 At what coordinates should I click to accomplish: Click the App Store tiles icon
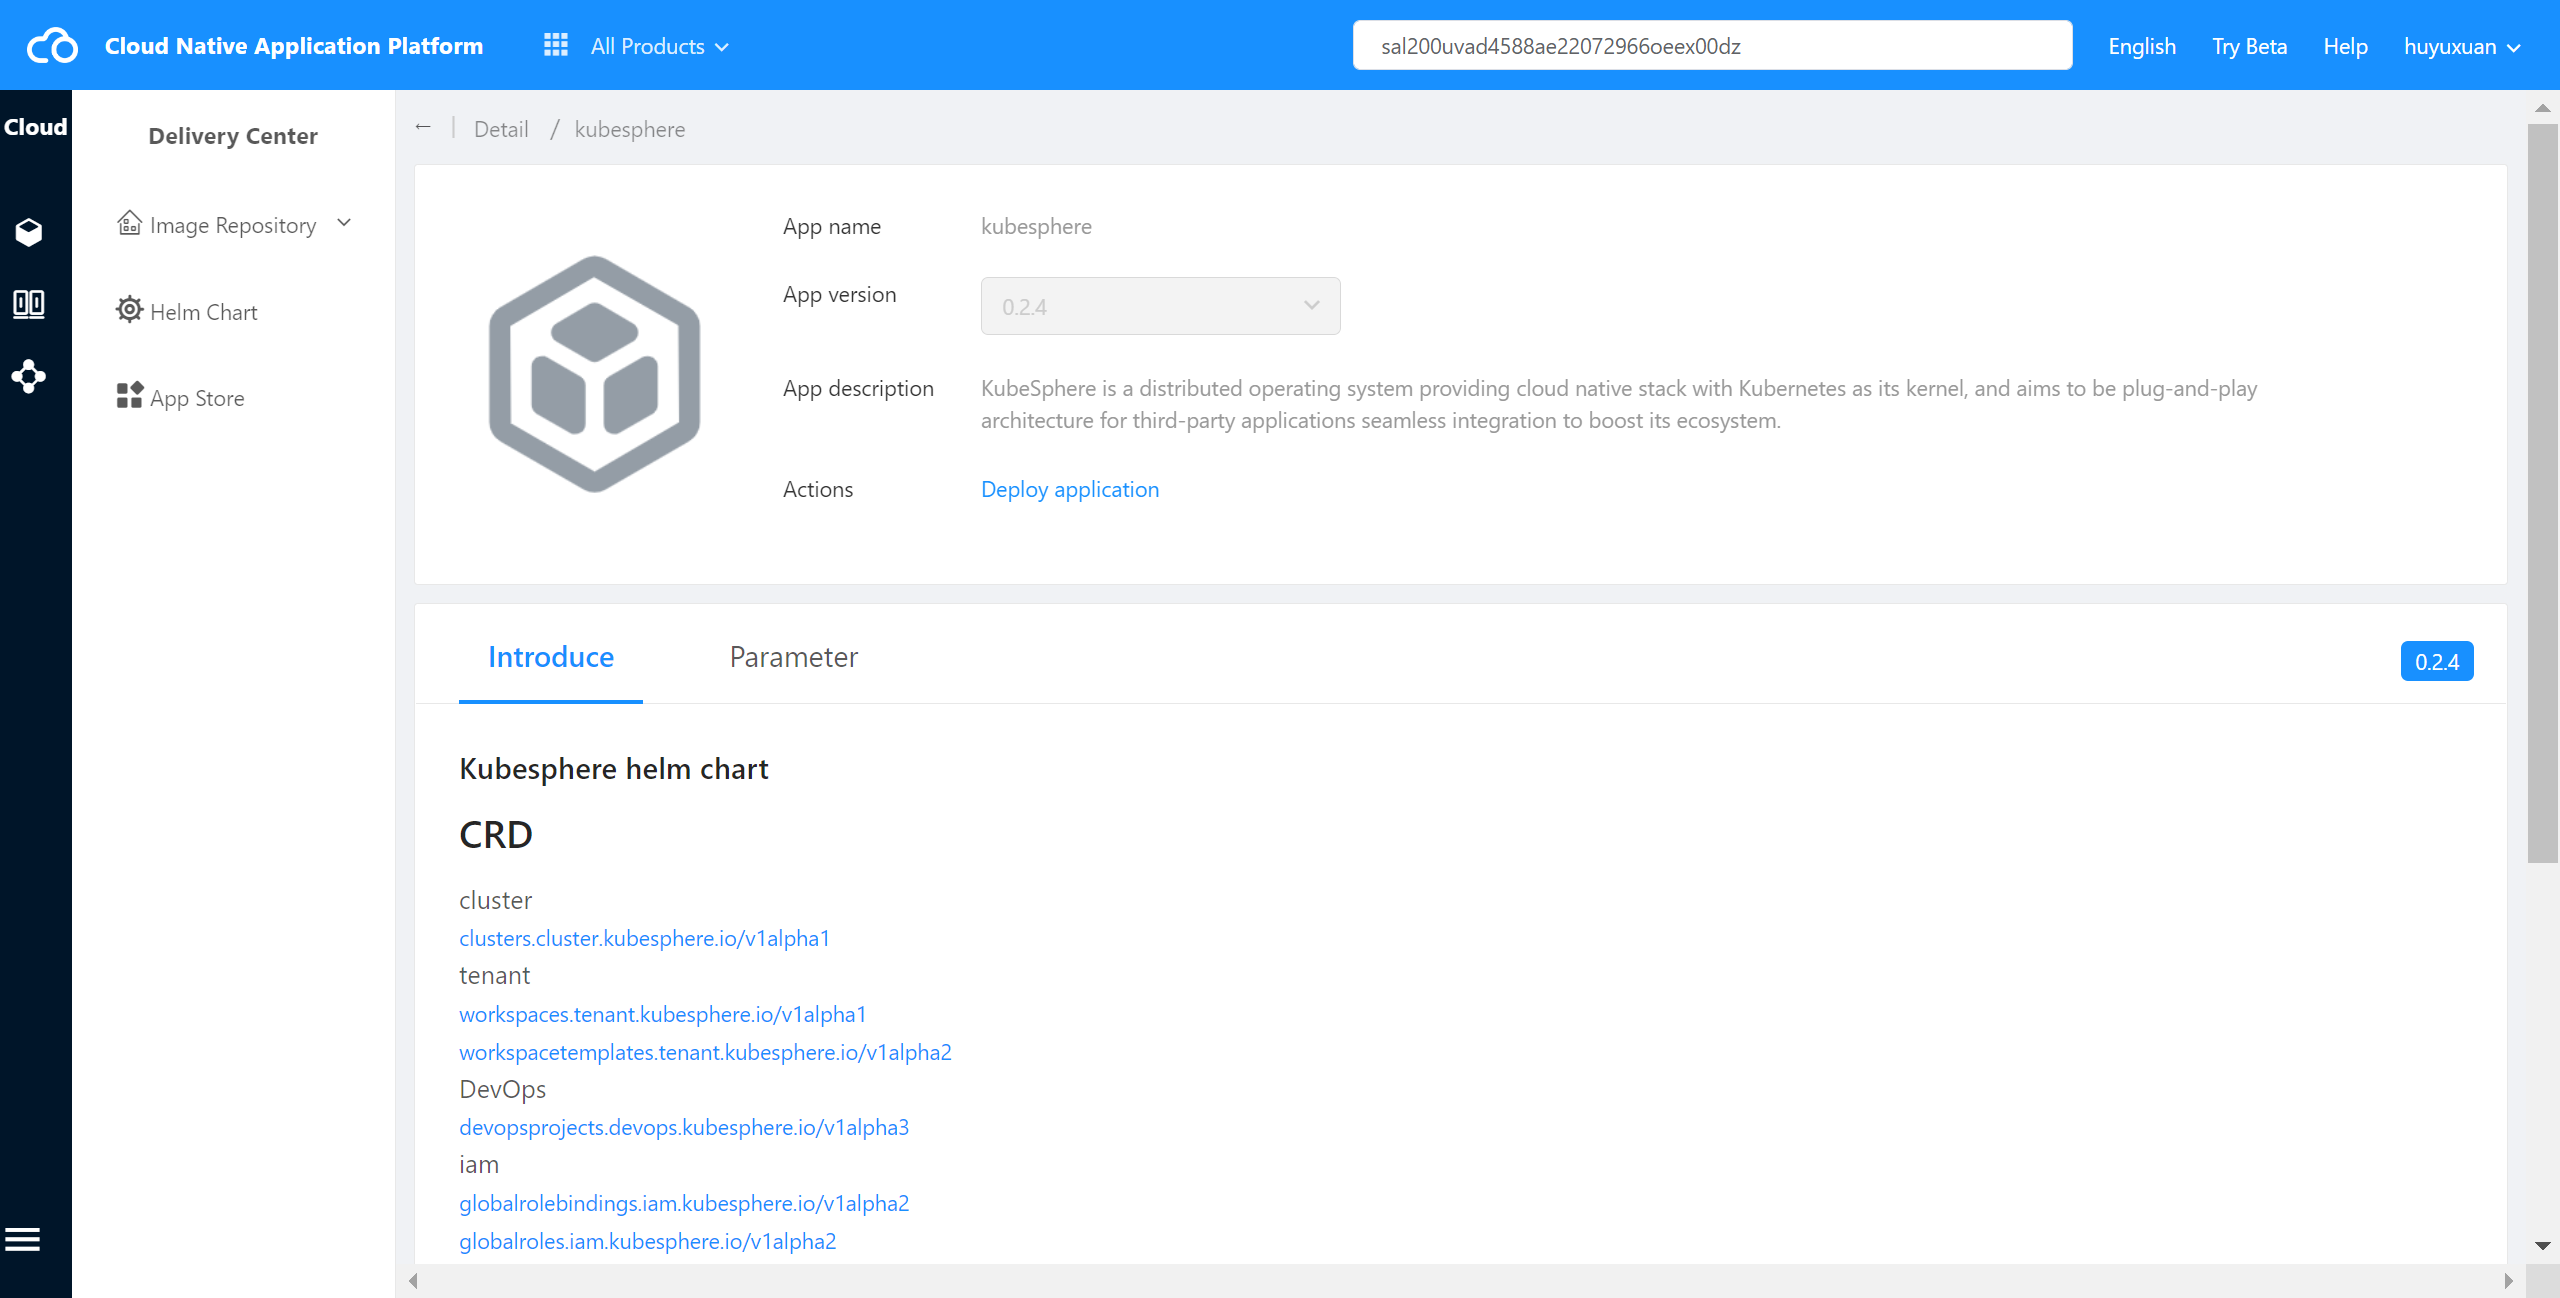129,396
